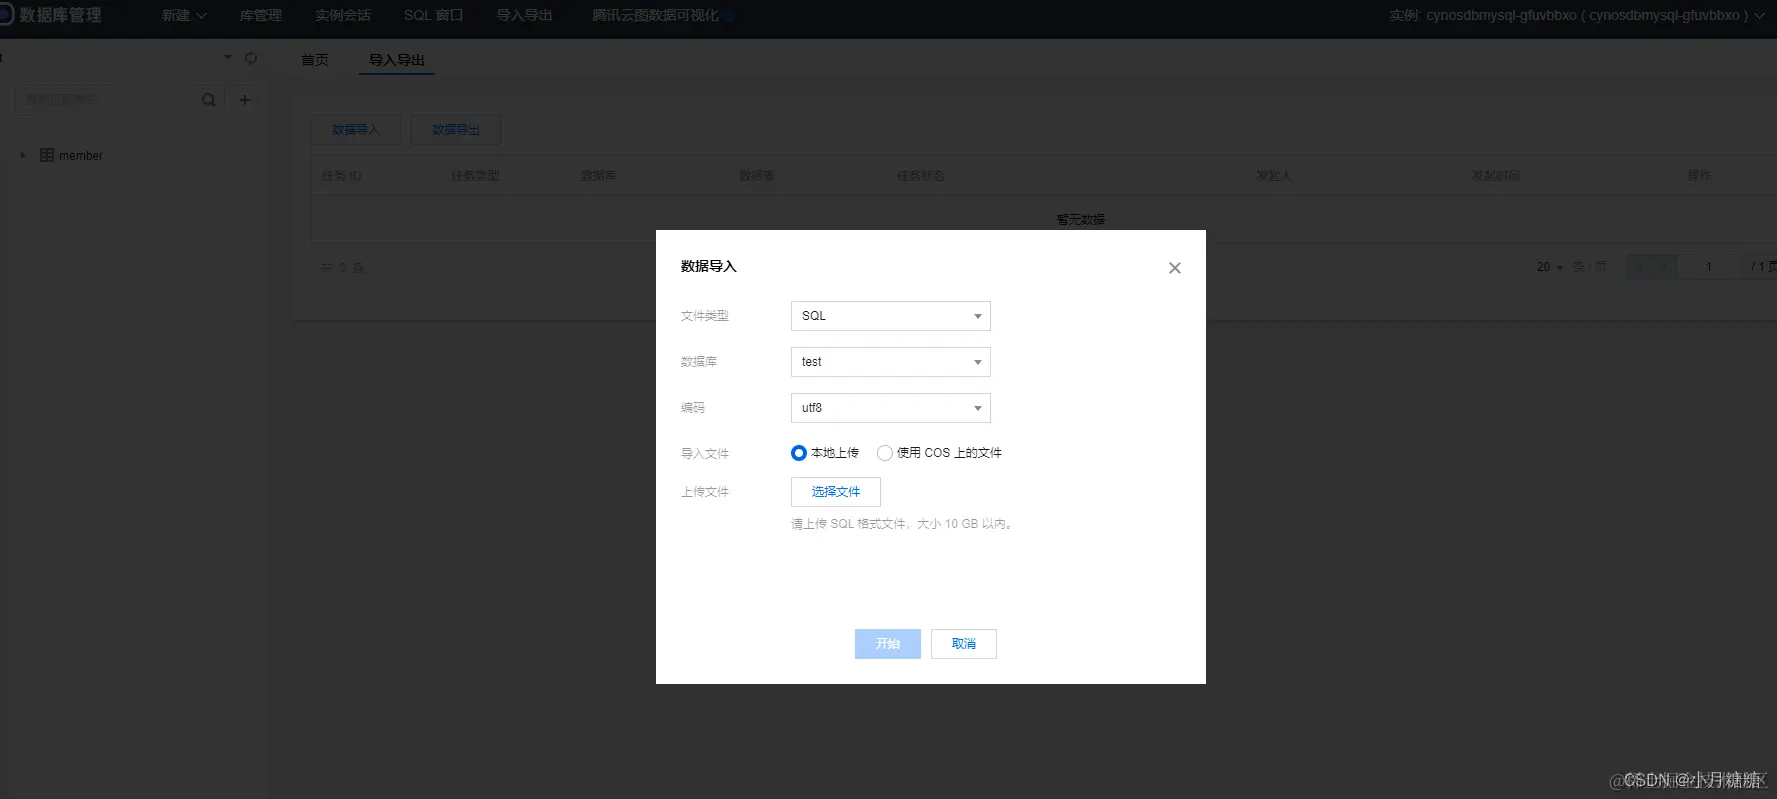The height and width of the screenshot is (799, 1777).
Task: Open 实例会话 in top navigation
Action: pos(342,16)
